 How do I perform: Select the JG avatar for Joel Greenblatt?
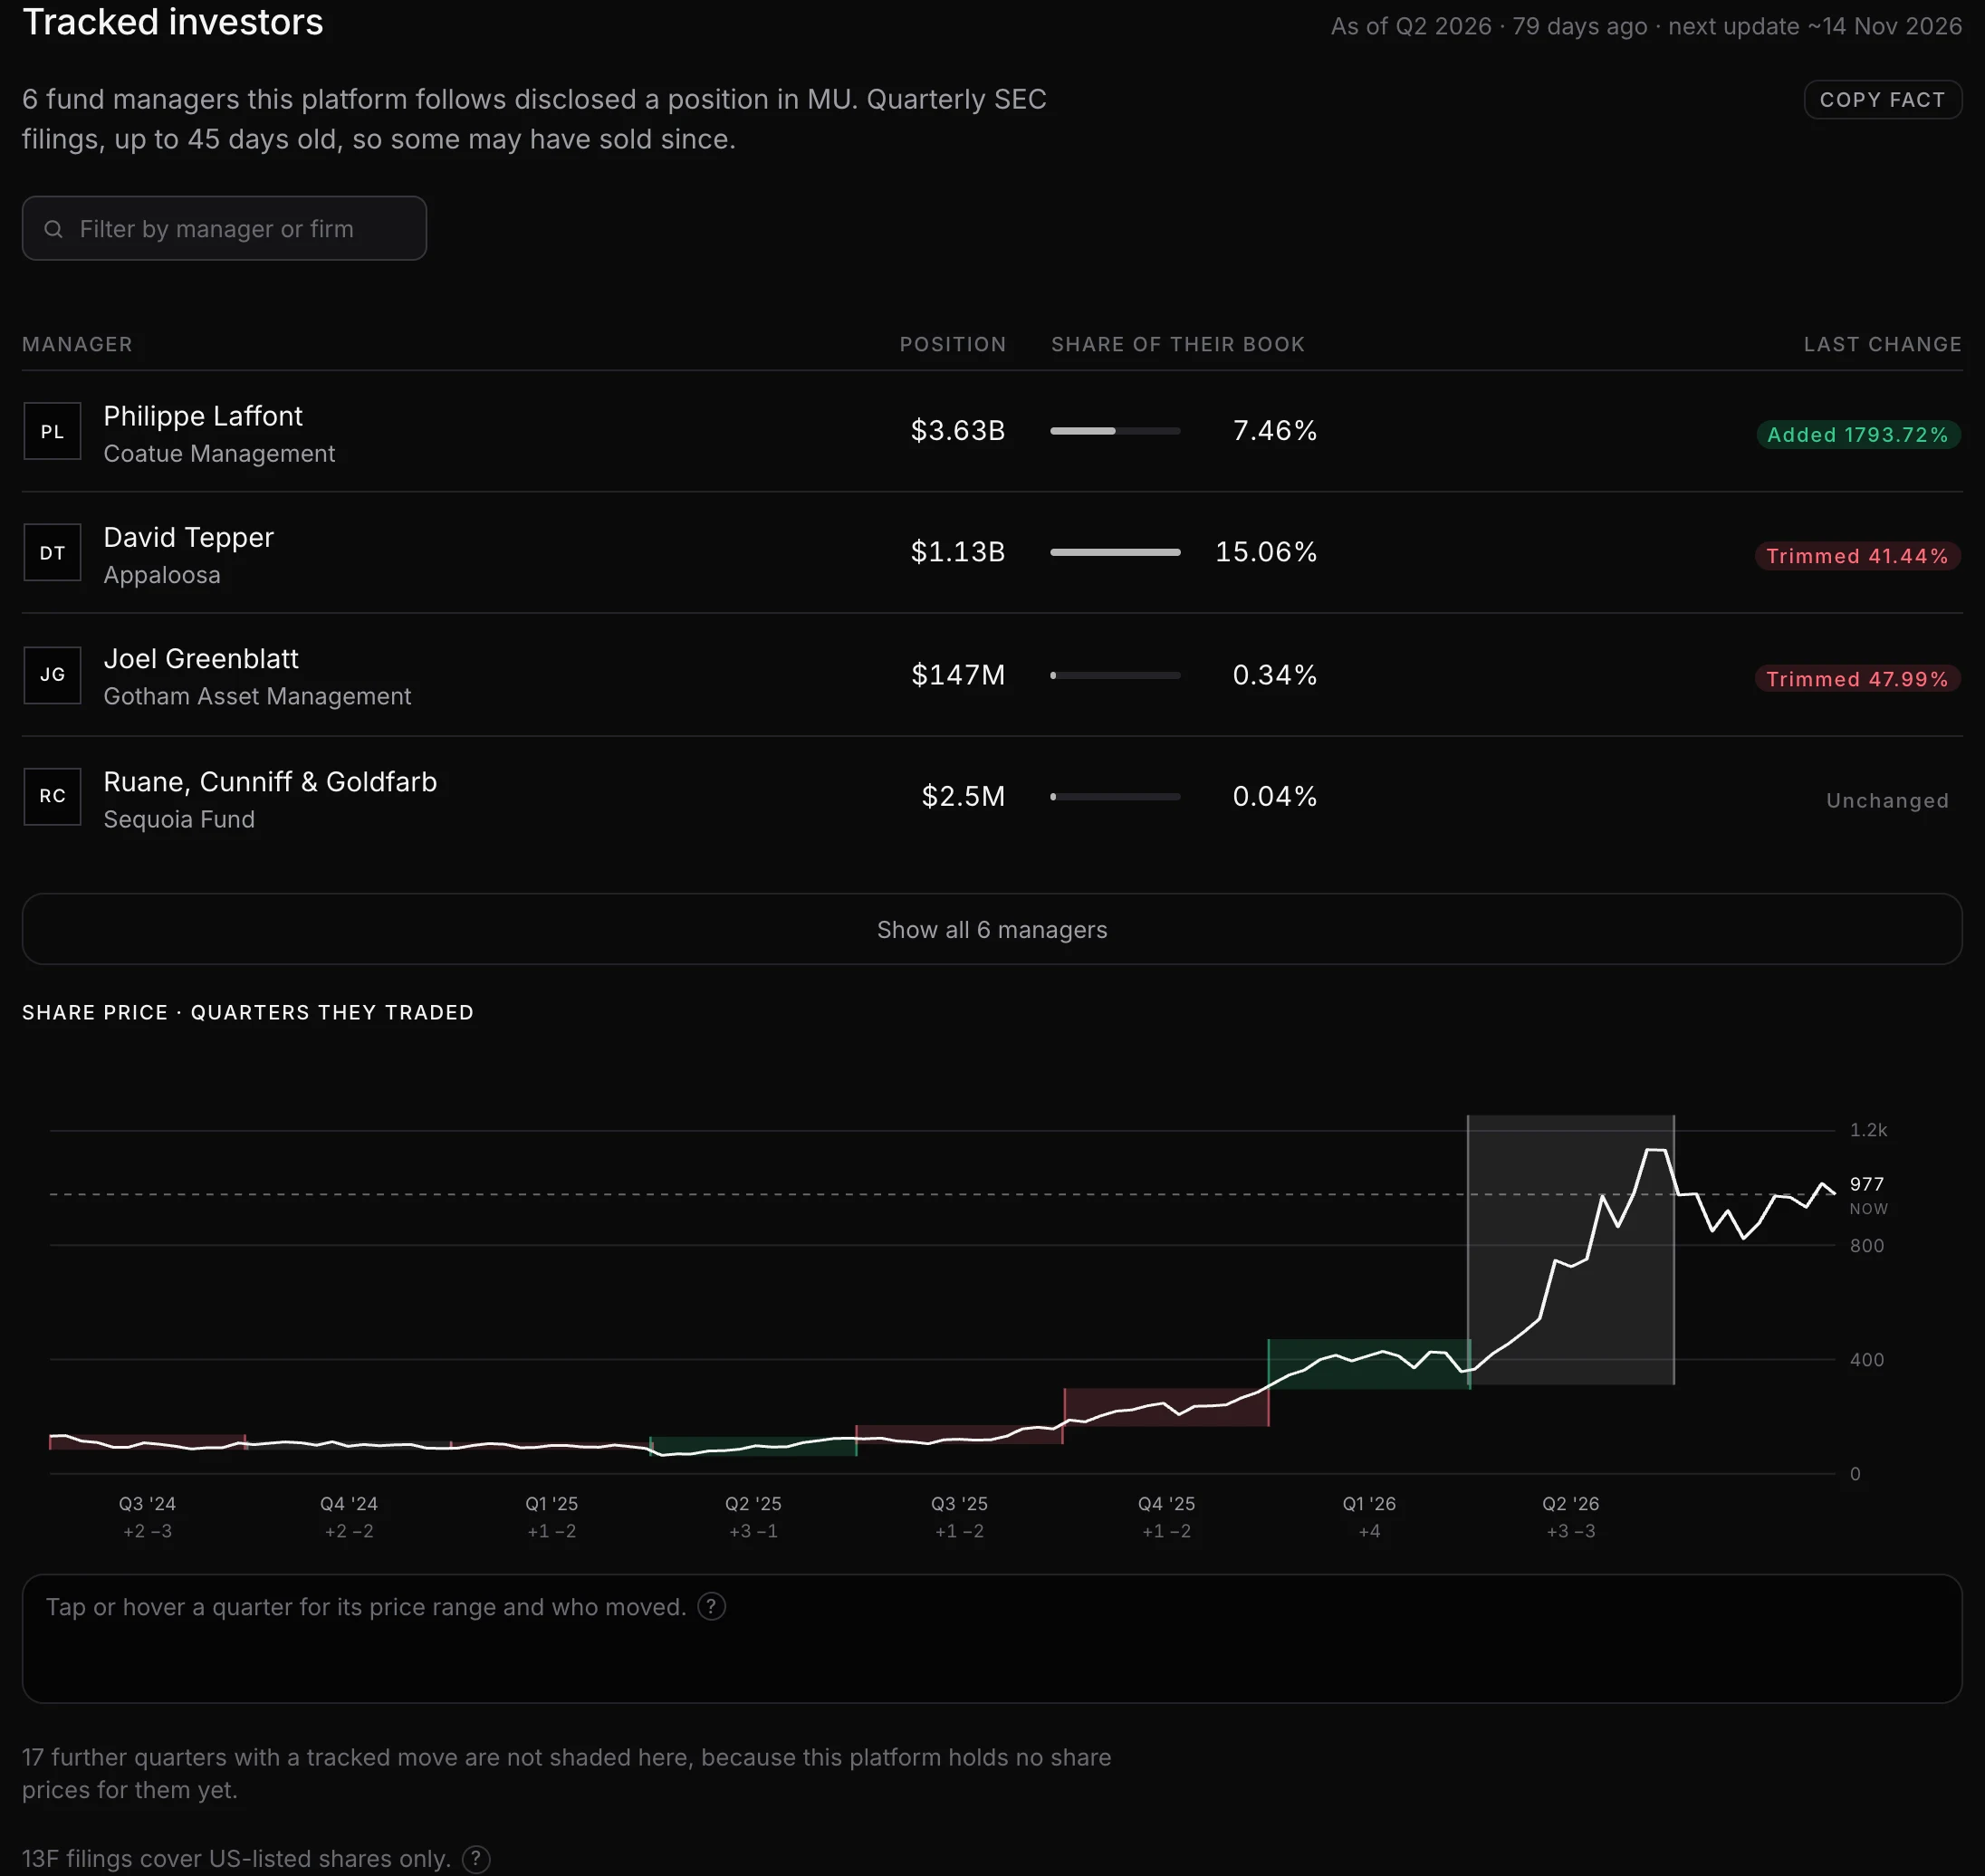coord(52,675)
